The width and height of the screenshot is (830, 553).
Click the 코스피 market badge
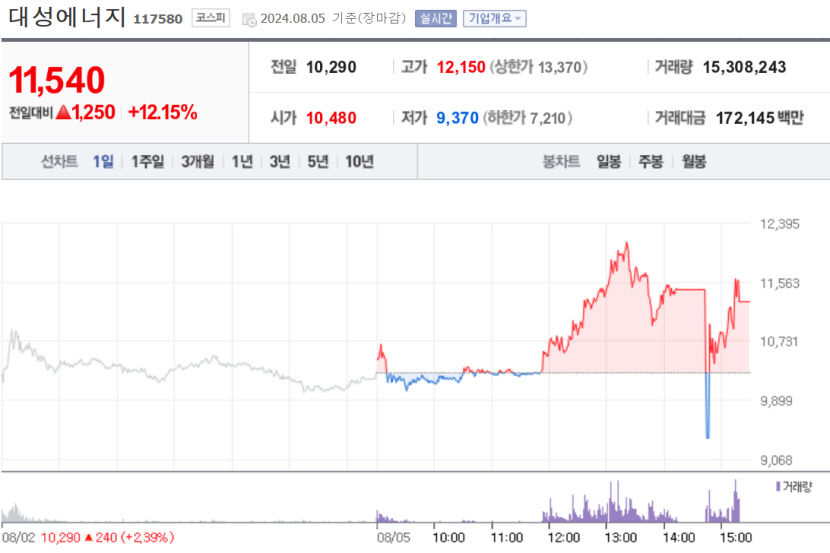tap(211, 18)
